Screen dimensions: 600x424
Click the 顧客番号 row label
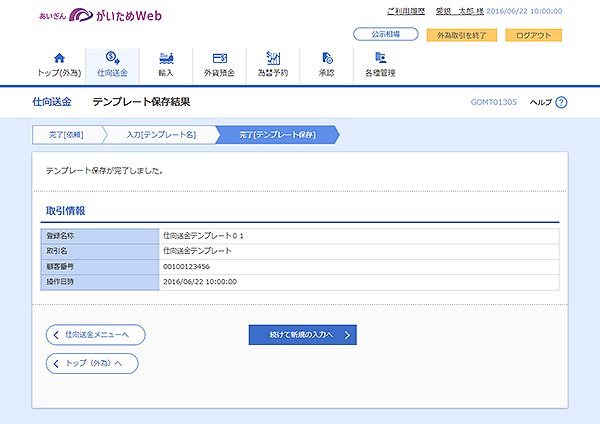[x=60, y=266]
